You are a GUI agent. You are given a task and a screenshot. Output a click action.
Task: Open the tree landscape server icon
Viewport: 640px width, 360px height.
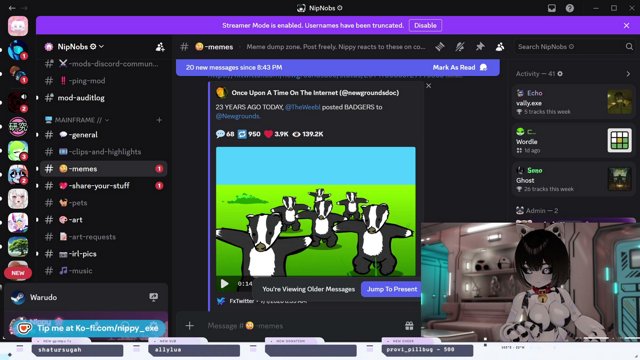(18, 247)
